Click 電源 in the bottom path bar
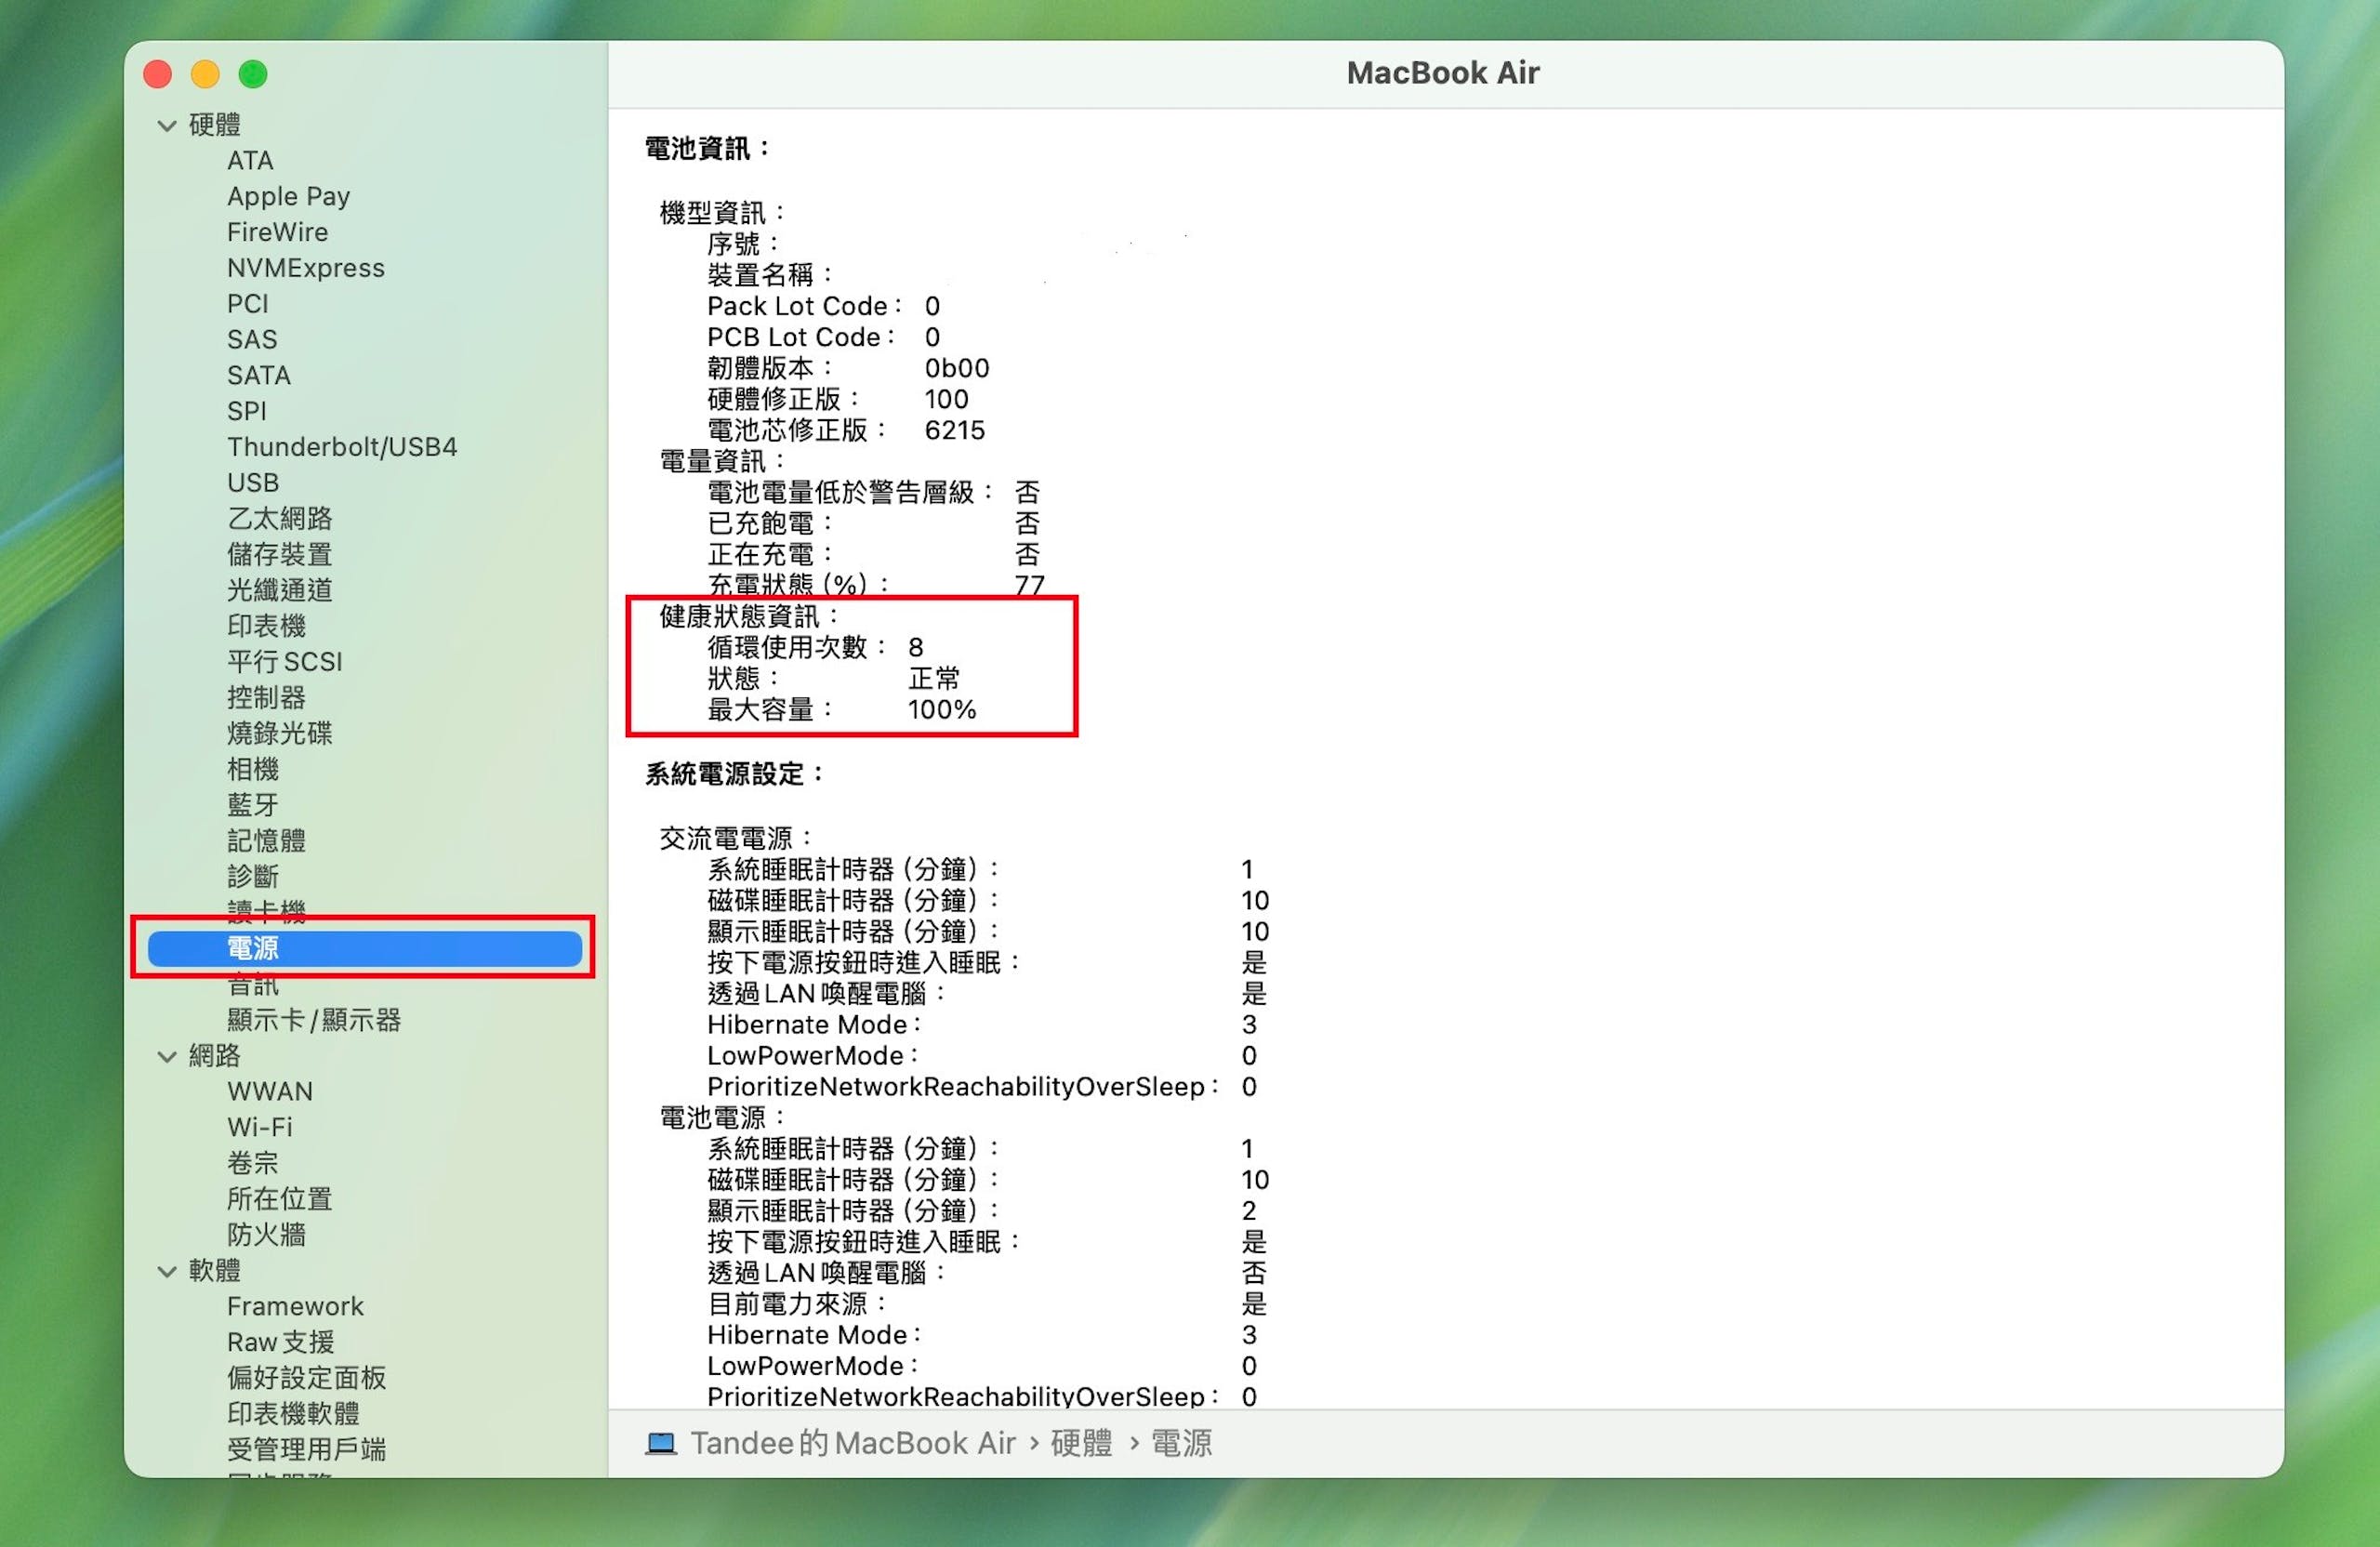 click(1181, 1443)
